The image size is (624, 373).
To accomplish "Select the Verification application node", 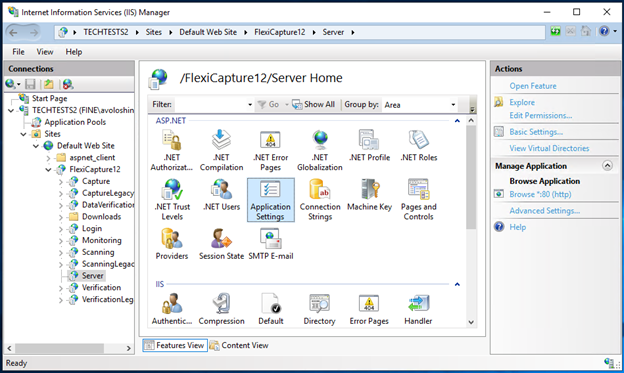I will pos(101,287).
